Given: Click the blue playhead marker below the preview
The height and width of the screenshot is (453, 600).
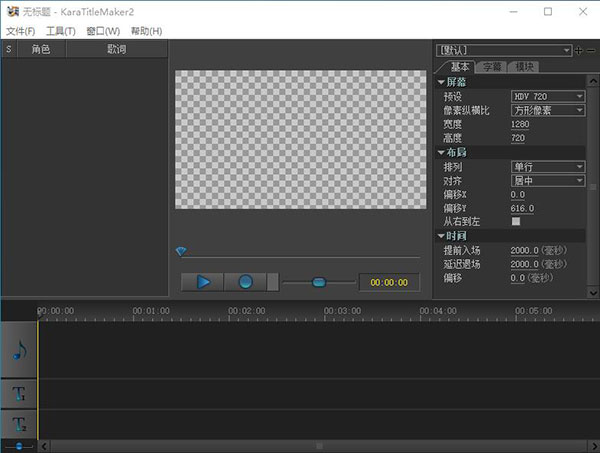Looking at the screenshot, I should [x=180, y=252].
